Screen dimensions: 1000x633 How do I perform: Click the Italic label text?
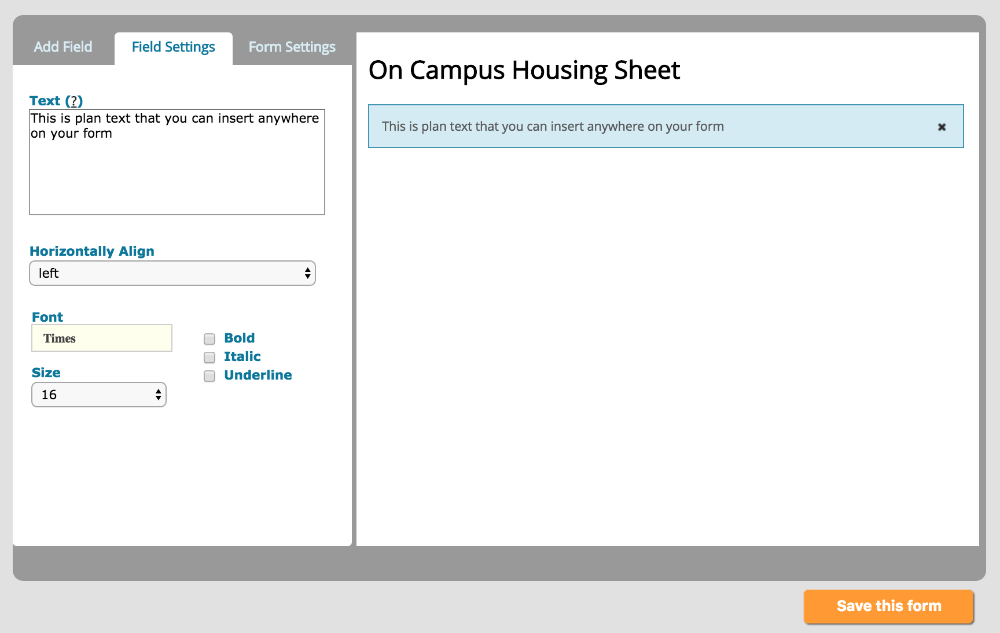click(x=242, y=356)
